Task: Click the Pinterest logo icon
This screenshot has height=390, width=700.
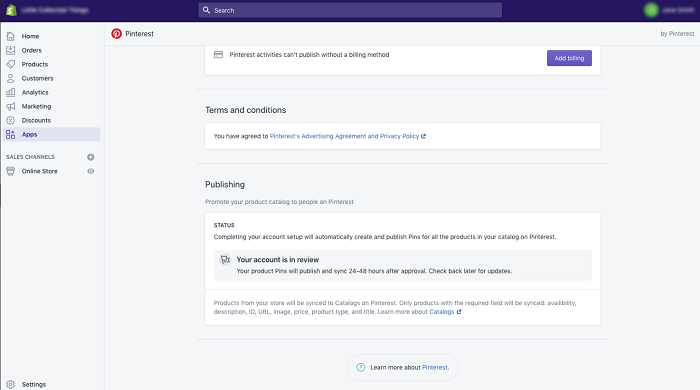Action: 117,34
